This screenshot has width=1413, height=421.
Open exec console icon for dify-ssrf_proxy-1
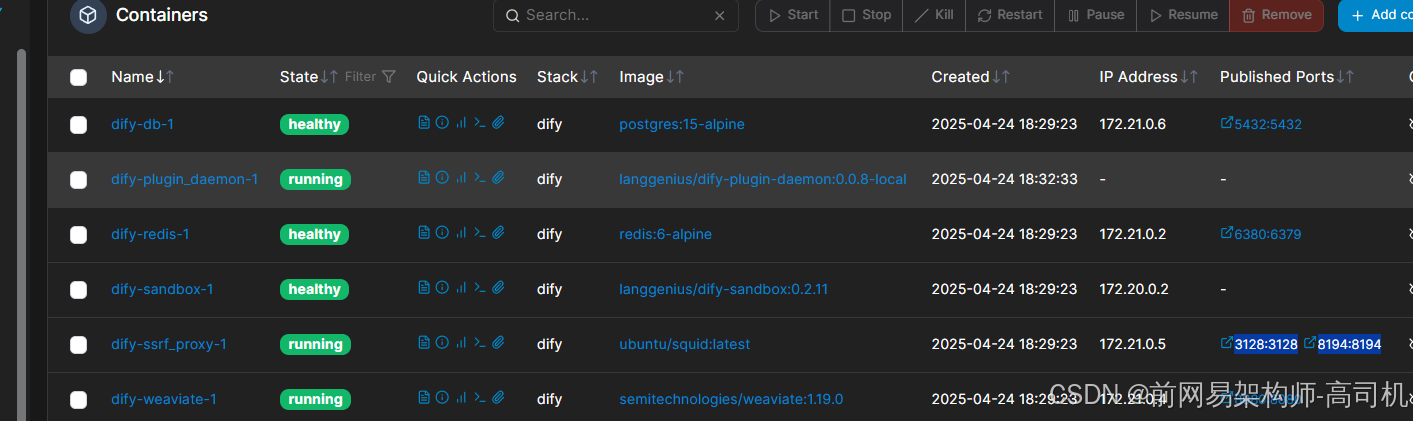(x=480, y=343)
